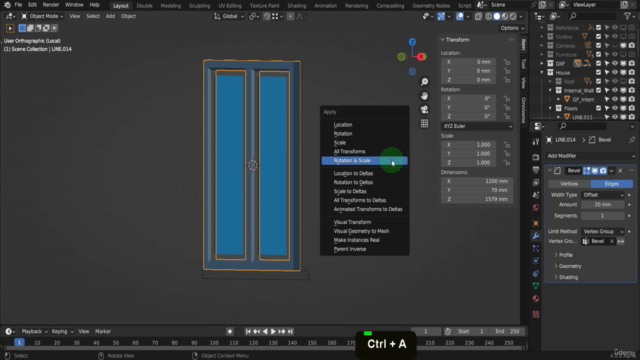Viewport: 640px width, 360px height.
Task: Select material preview shading icon
Action: click(x=505, y=16)
